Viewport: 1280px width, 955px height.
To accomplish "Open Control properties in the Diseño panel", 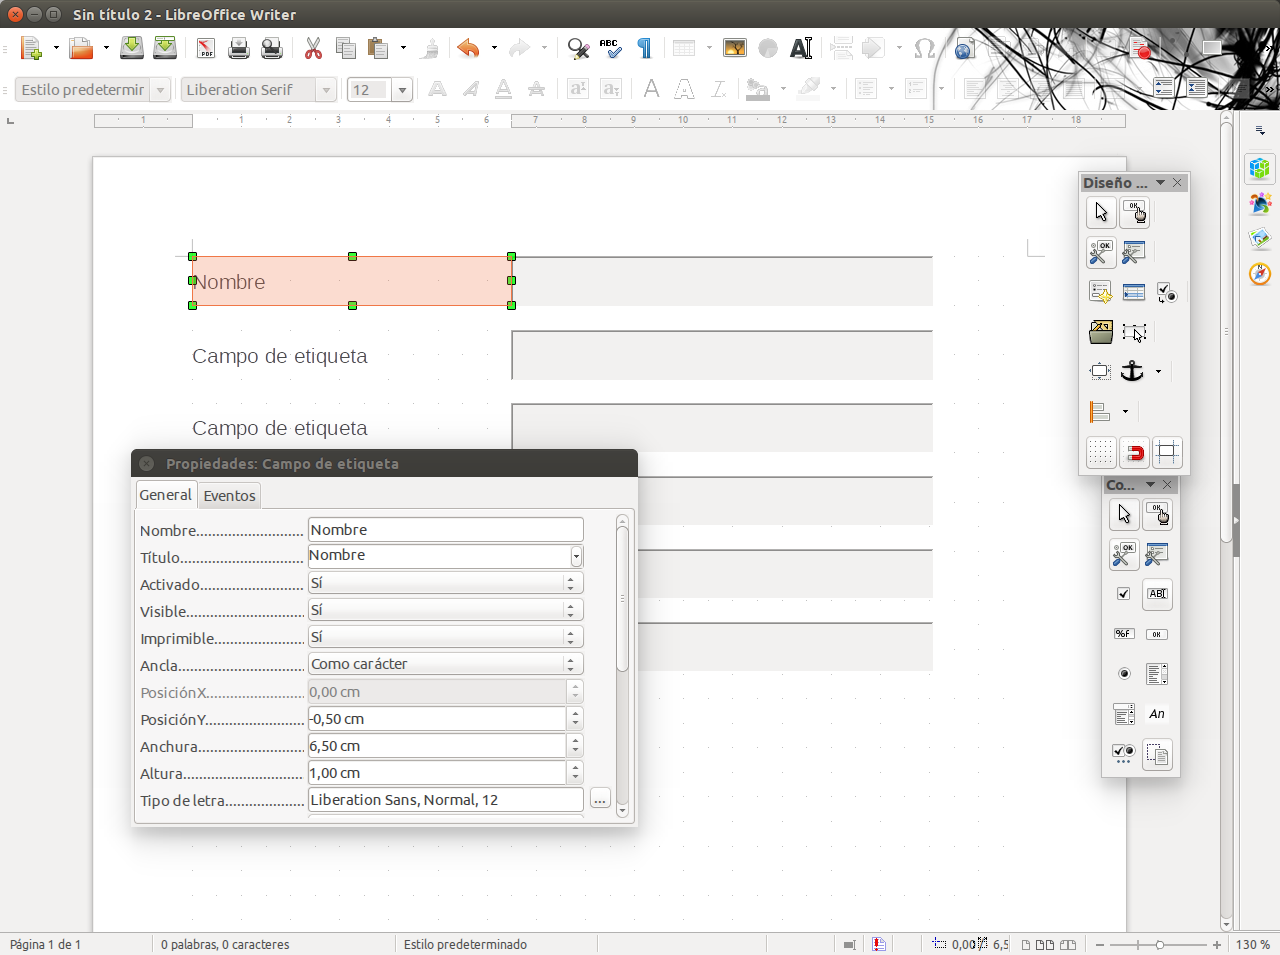I will [1100, 252].
